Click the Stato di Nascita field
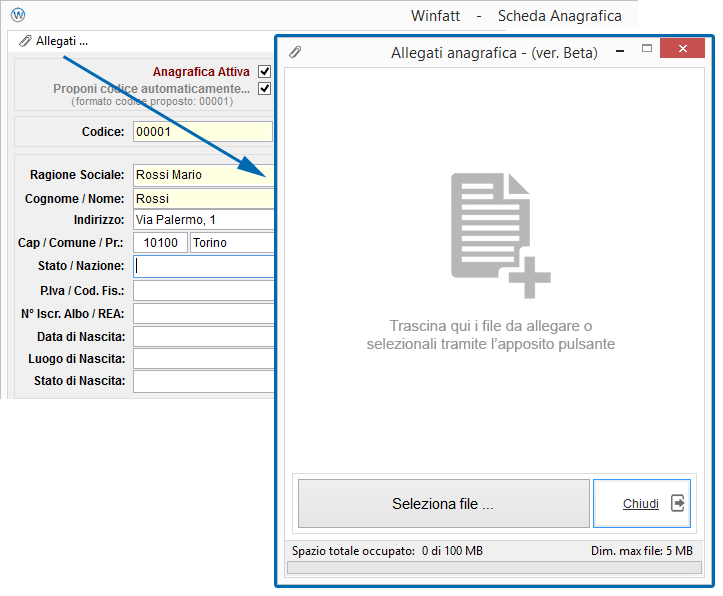This screenshot has height=596, width=723. [203, 381]
